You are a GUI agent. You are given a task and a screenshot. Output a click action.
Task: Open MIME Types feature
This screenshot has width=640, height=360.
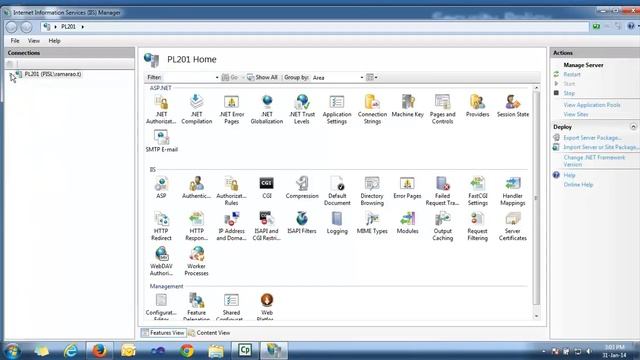click(372, 223)
